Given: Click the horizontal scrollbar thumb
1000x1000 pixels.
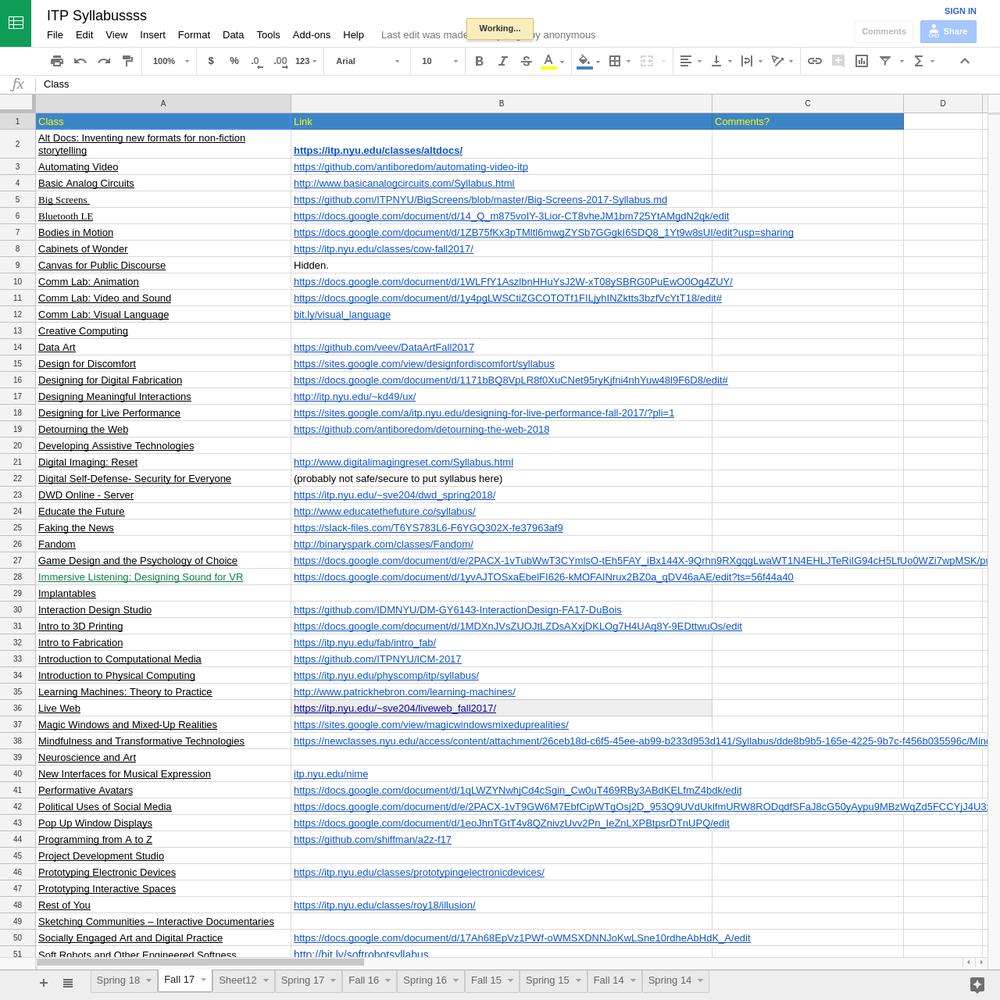Looking at the screenshot, I should click(199, 962).
